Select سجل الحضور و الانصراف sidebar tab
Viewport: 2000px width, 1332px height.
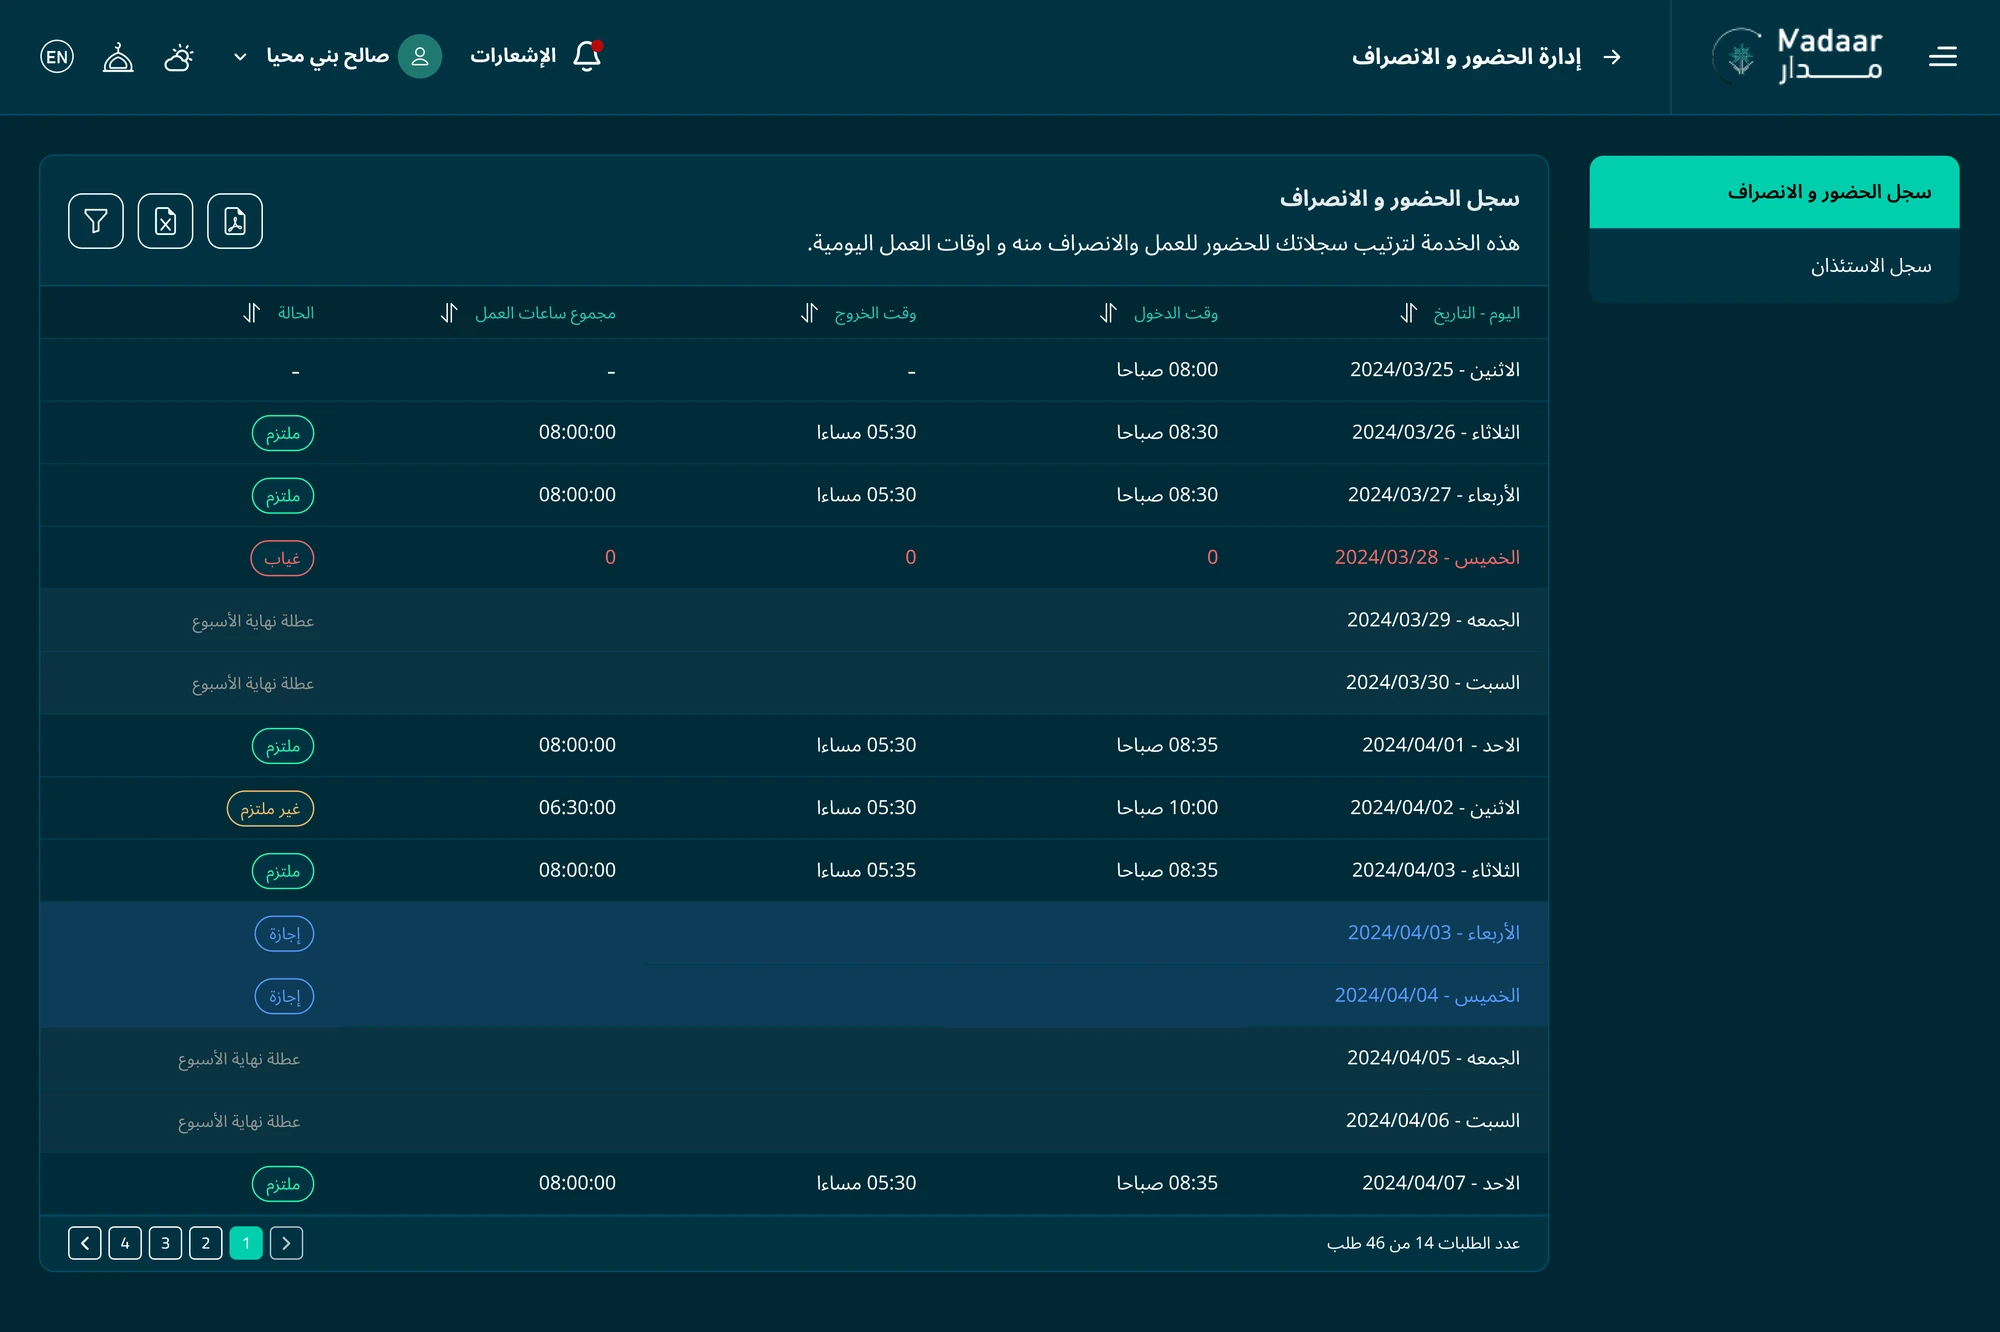pos(1774,192)
